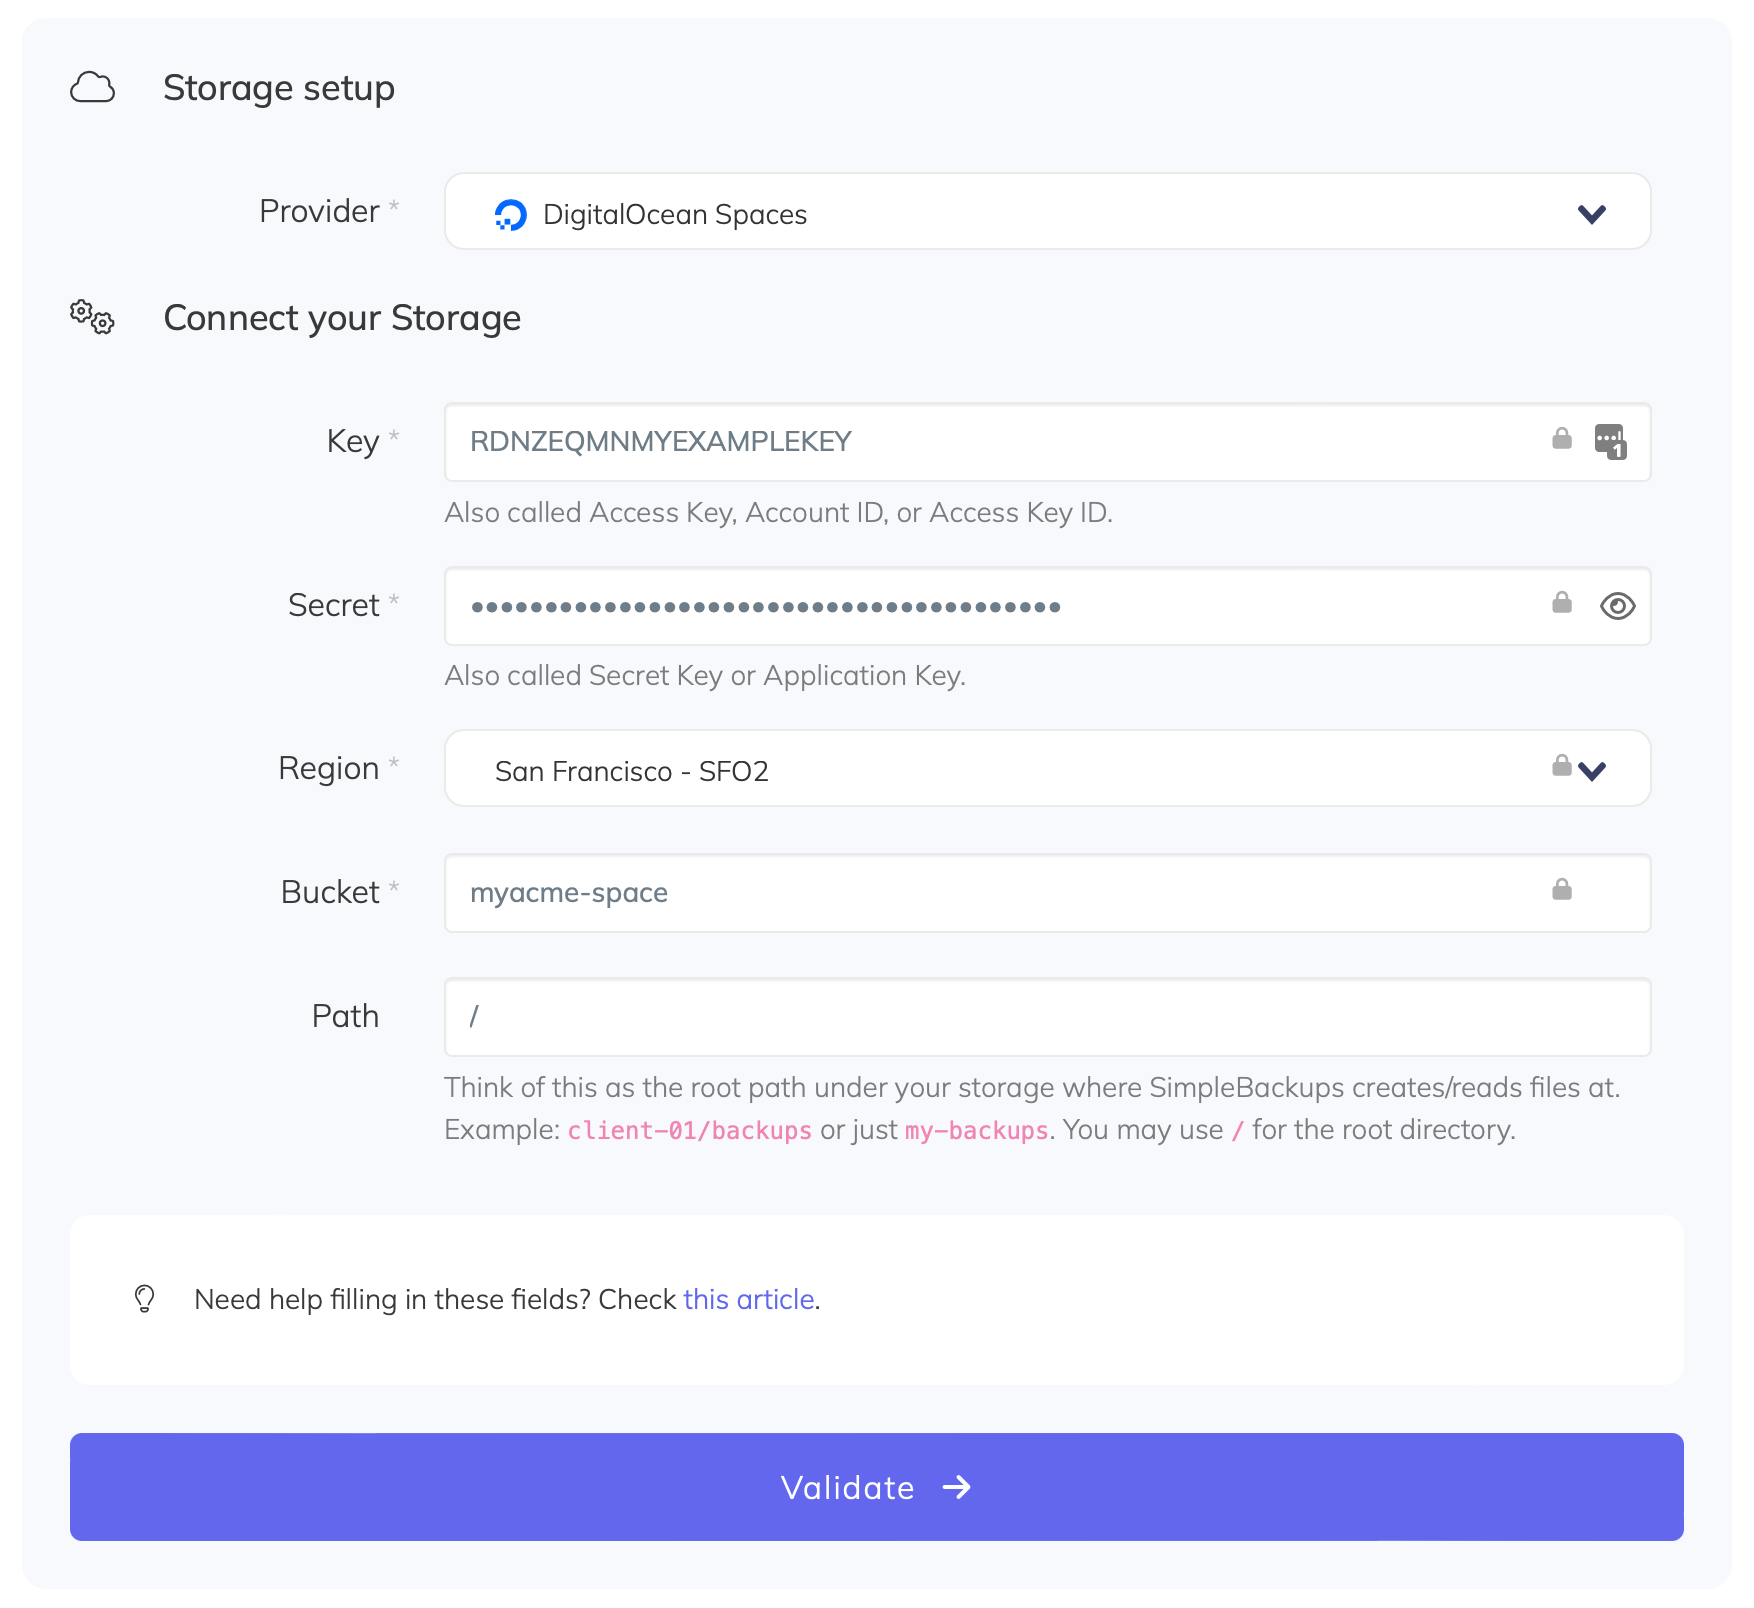Click the lock icon in the Region field
The height and width of the screenshot is (1608, 1754).
(1562, 765)
